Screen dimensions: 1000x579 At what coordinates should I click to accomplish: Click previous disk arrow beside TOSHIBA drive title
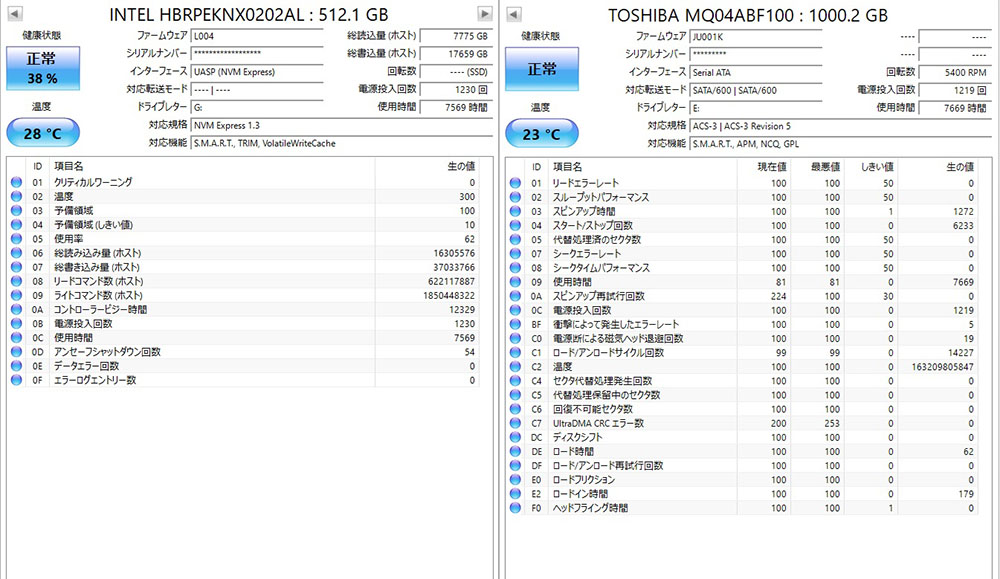coord(513,14)
